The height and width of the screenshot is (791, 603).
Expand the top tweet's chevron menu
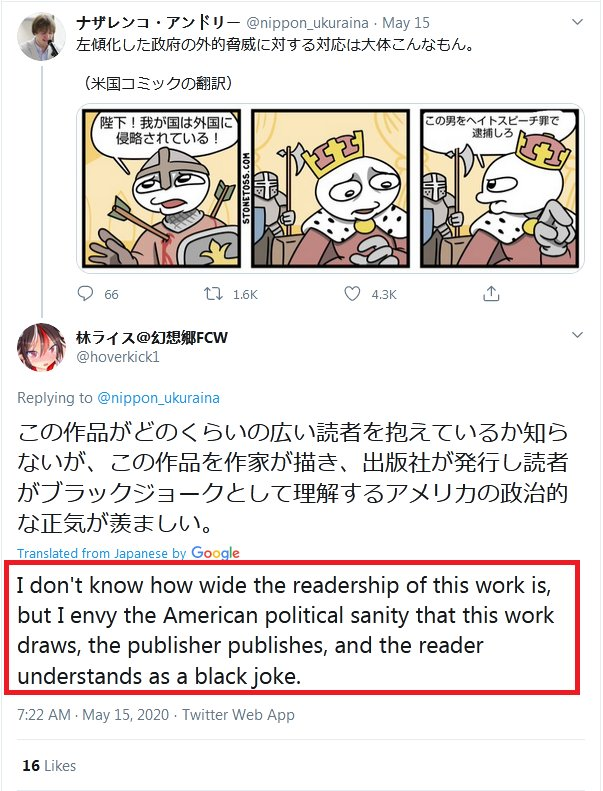coord(577,22)
